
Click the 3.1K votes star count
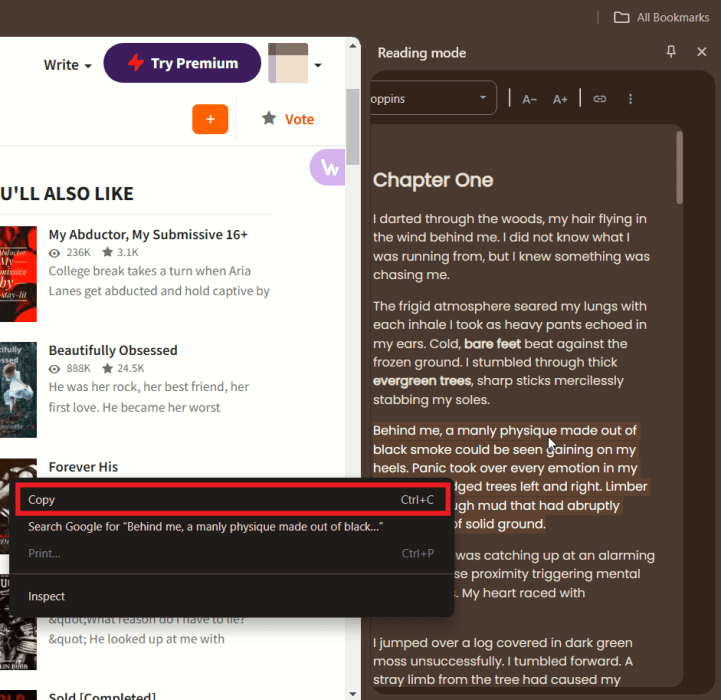[120, 252]
